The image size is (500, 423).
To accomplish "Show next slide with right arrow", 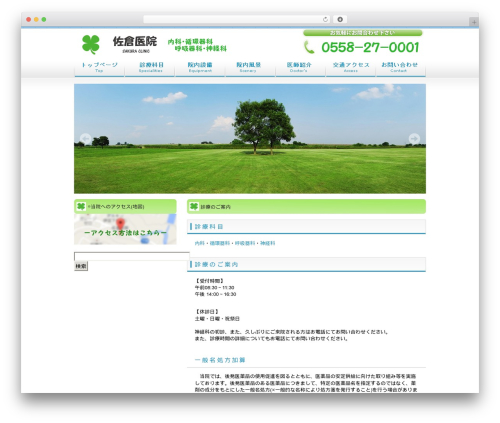I will point(414,139).
